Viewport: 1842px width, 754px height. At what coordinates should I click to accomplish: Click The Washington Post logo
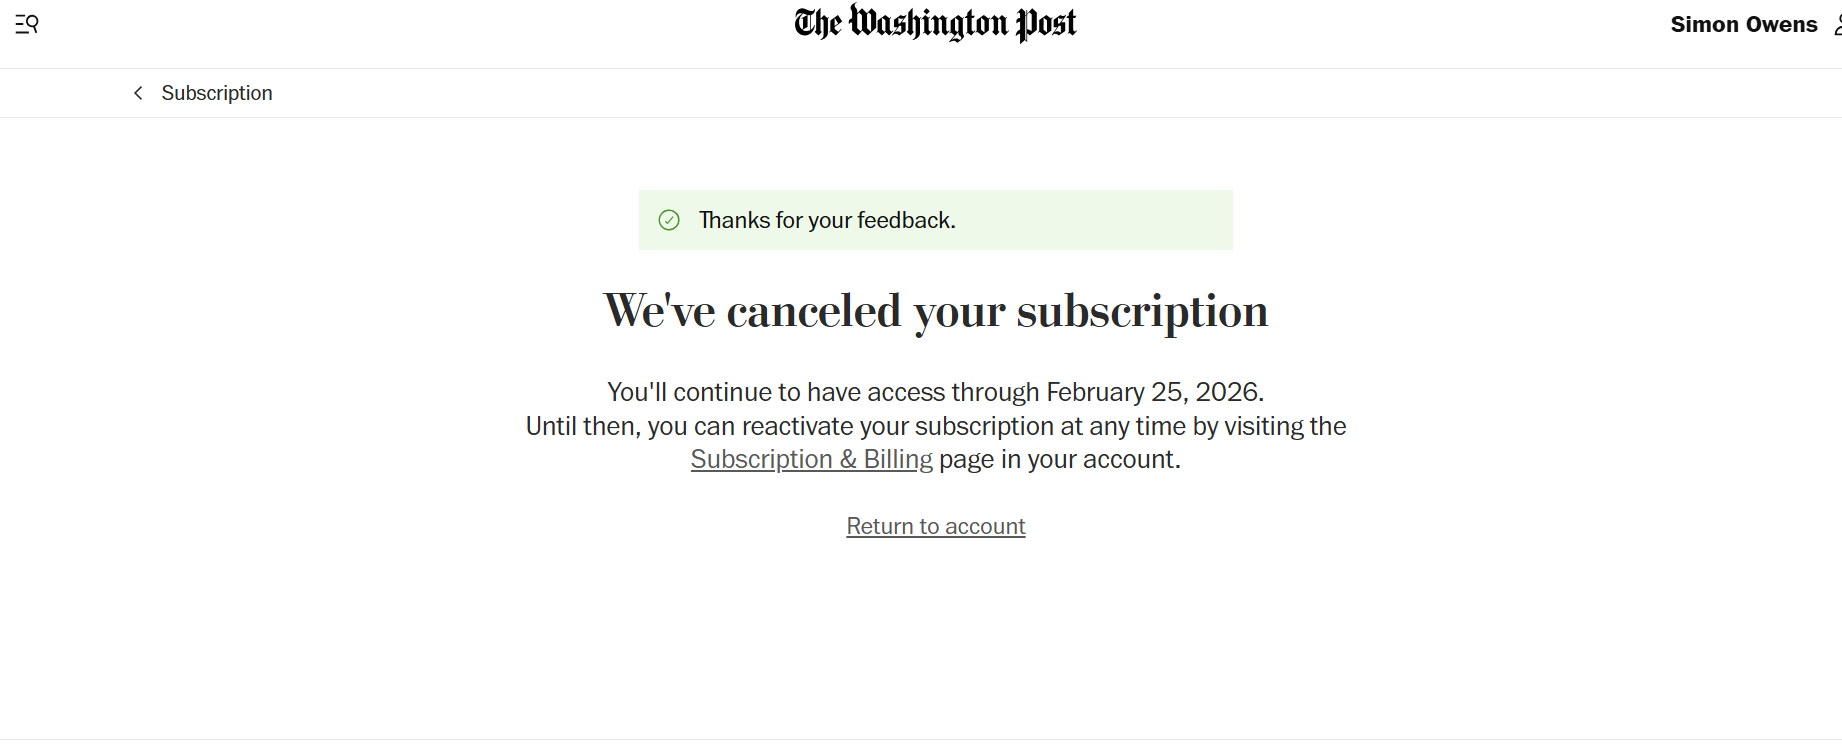click(935, 24)
